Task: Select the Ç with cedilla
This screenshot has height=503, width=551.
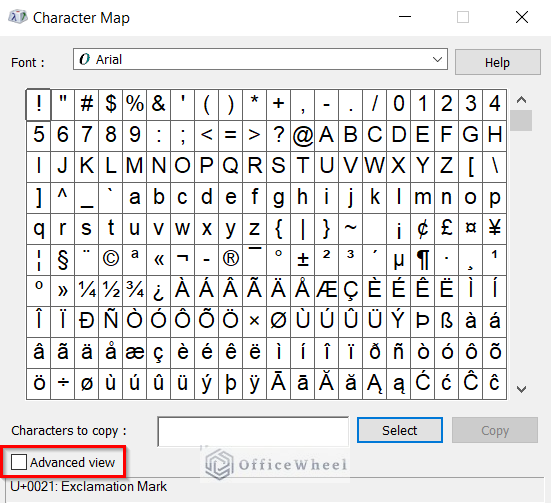Action: [350, 291]
